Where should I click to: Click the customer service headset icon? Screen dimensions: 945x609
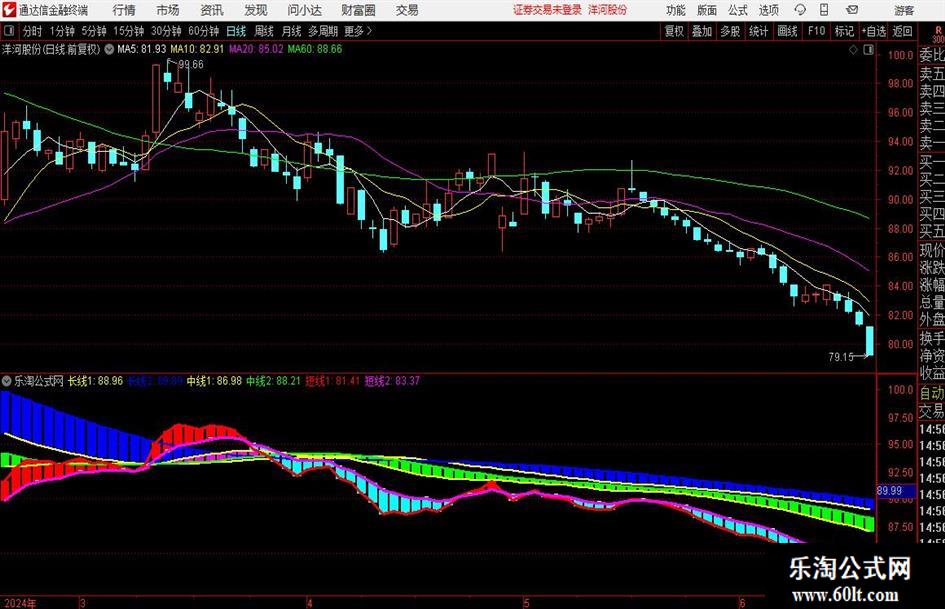[x=800, y=10]
